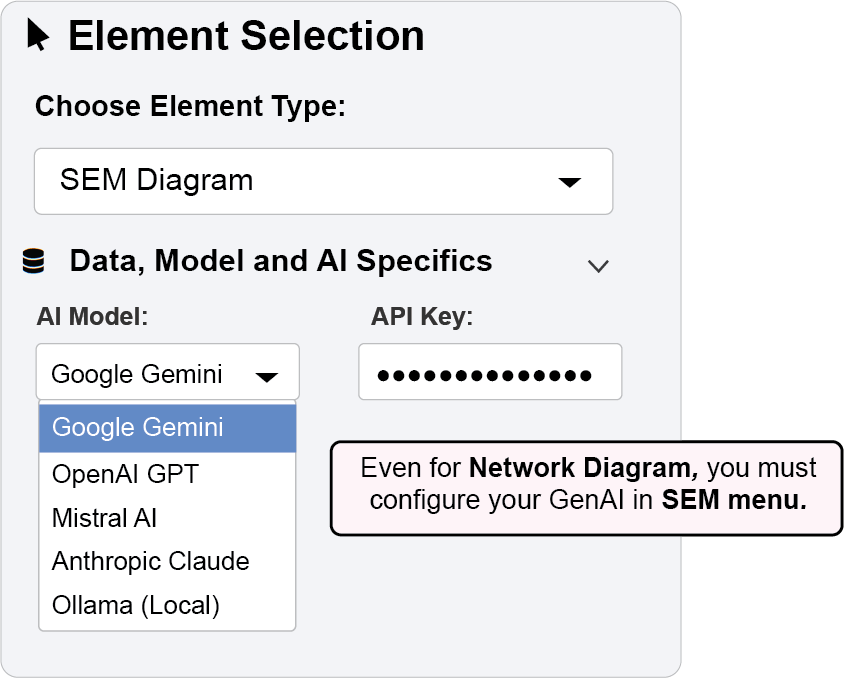Choose OpenAI GPT from the model list
Screen dimensions: 844x678
[125, 474]
